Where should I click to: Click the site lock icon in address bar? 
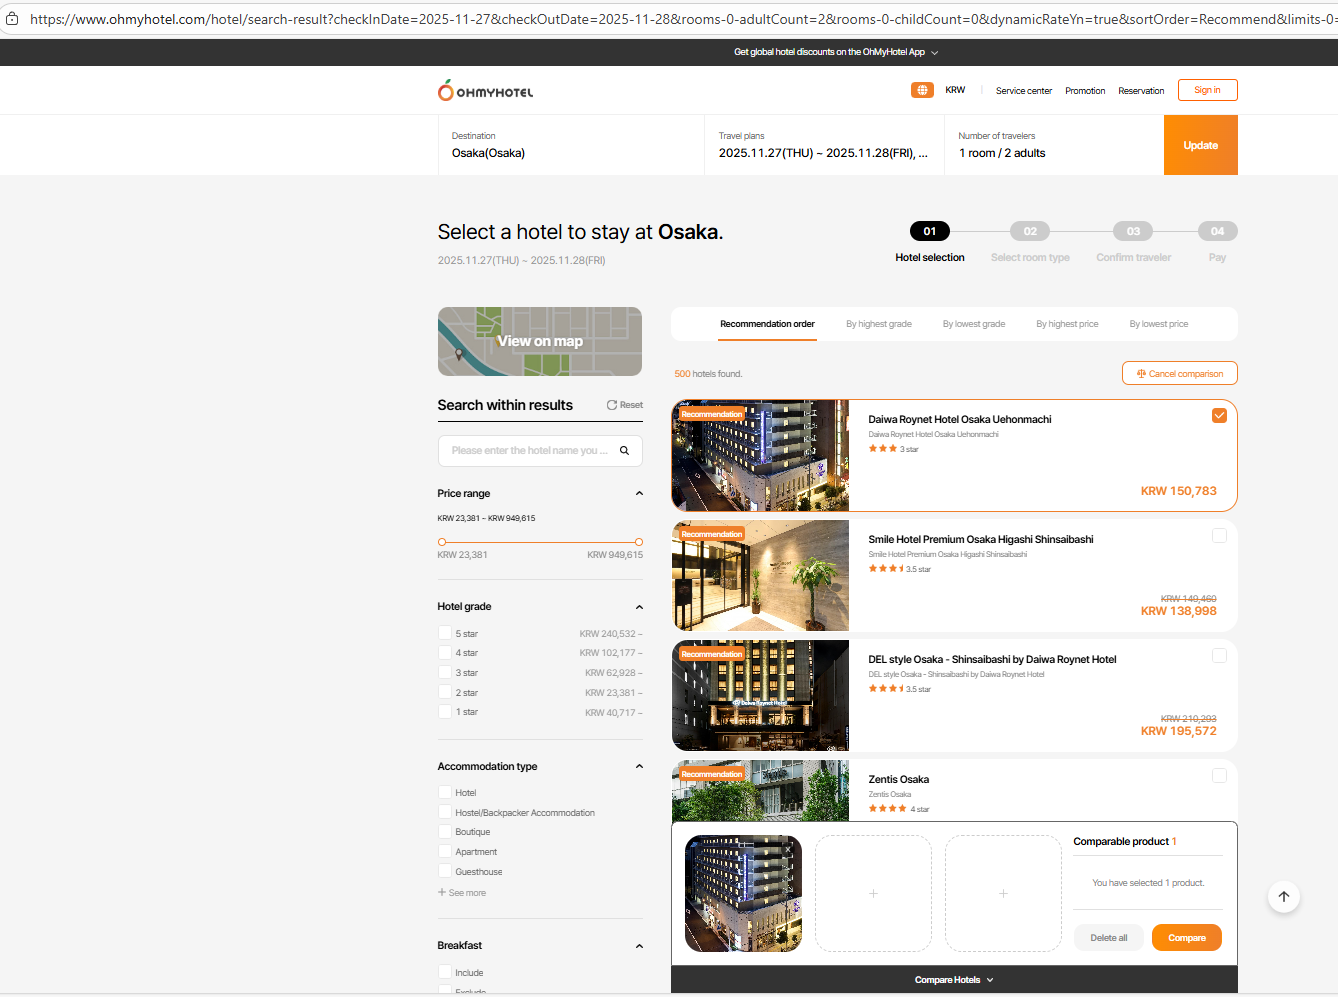coord(12,18)
